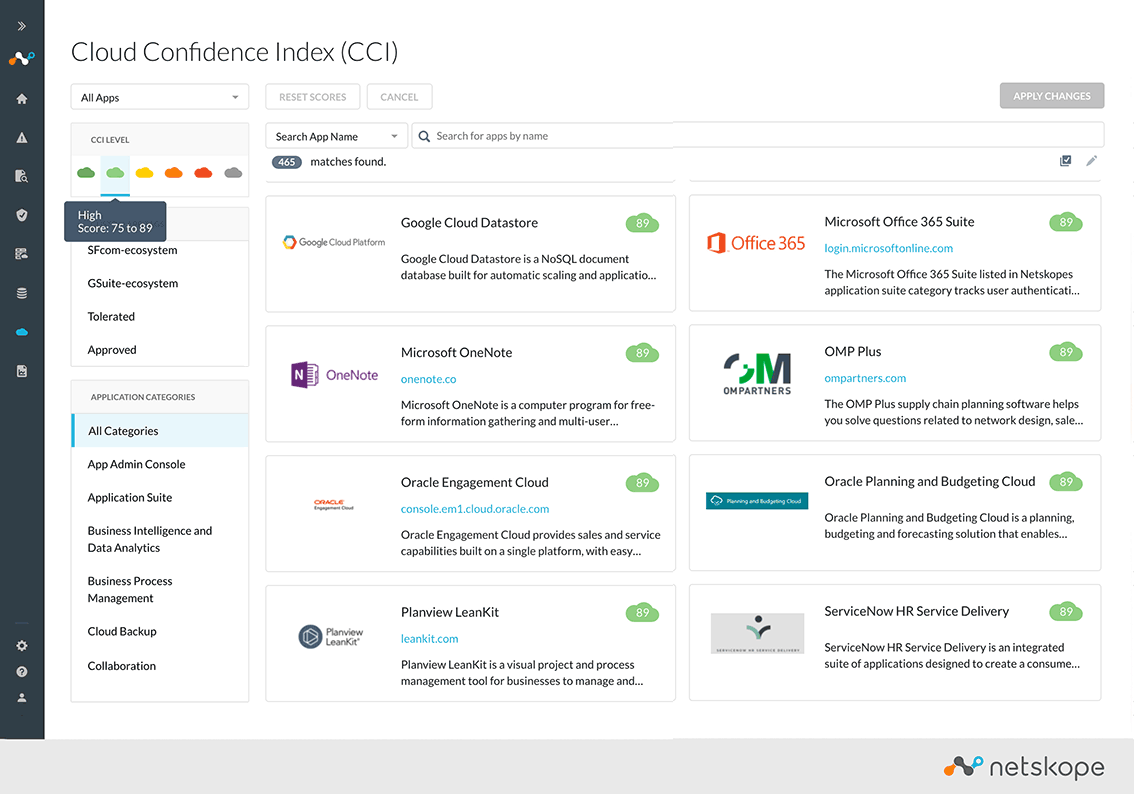Open the Search App Name dropdown

336,136
